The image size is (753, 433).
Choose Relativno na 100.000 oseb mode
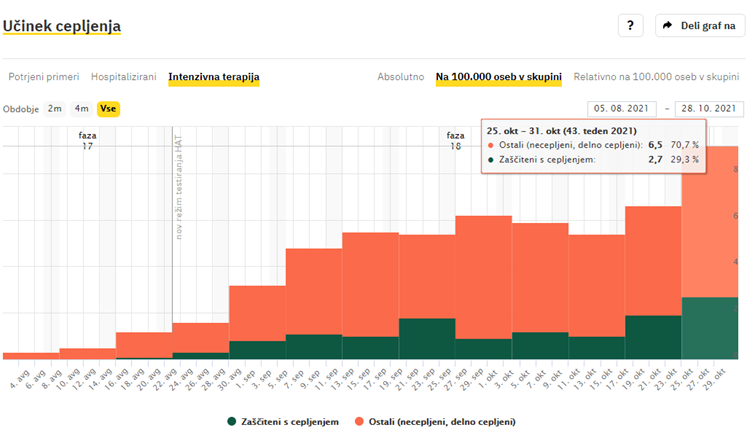[656, 77]
